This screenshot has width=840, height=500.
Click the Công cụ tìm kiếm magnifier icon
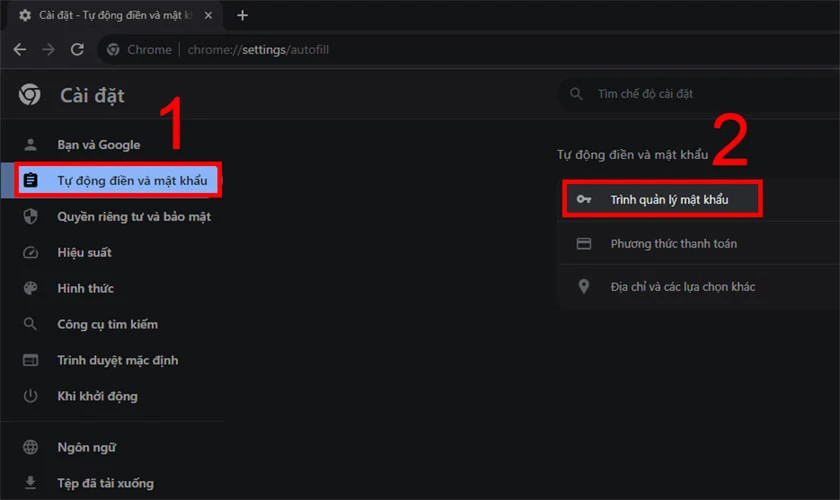pyautogui.click(x=30, y=325)
